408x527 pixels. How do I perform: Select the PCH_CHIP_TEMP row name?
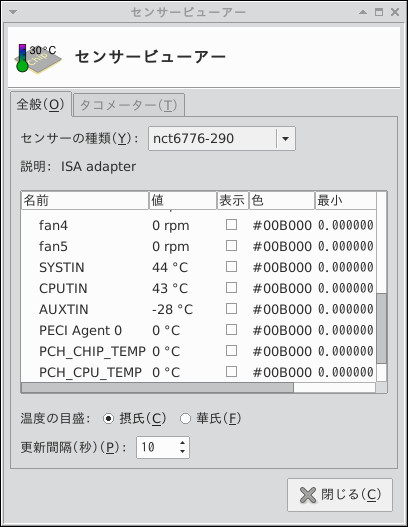pos(92,352)
